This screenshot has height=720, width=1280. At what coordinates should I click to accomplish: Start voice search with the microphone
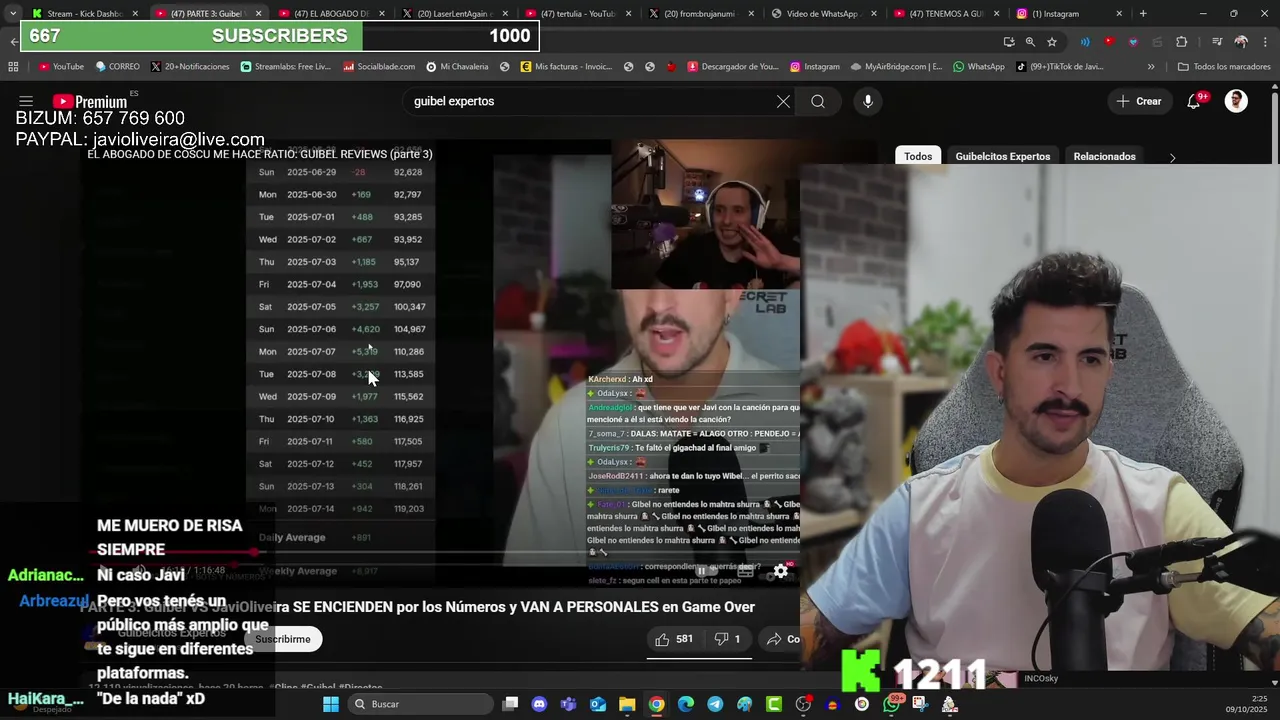pos(867,101)
